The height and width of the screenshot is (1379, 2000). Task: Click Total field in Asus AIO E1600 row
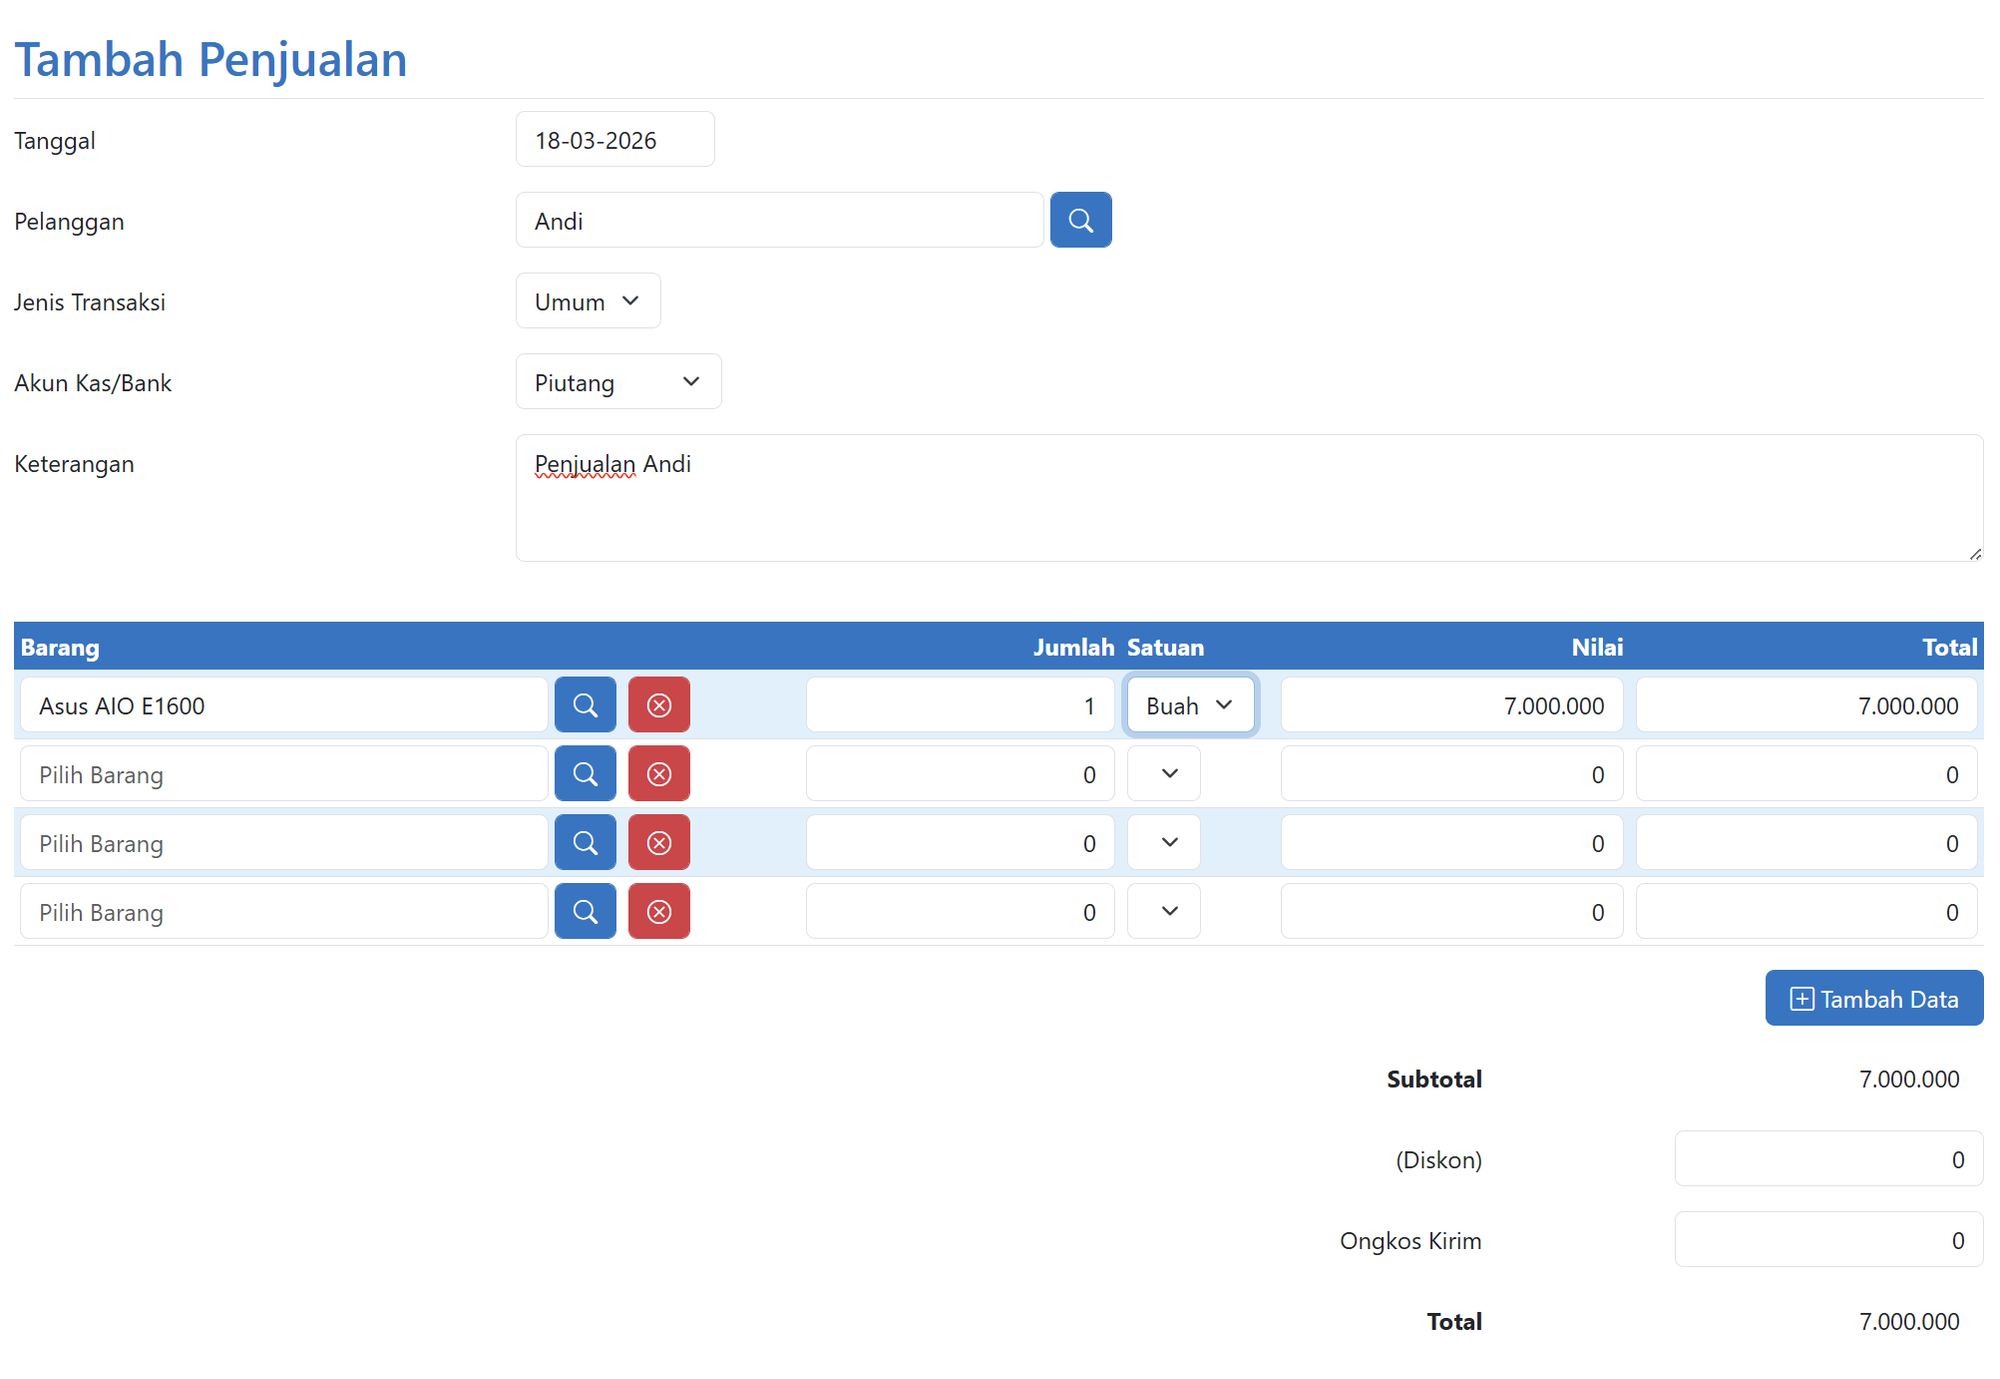tap(1807, 705)
